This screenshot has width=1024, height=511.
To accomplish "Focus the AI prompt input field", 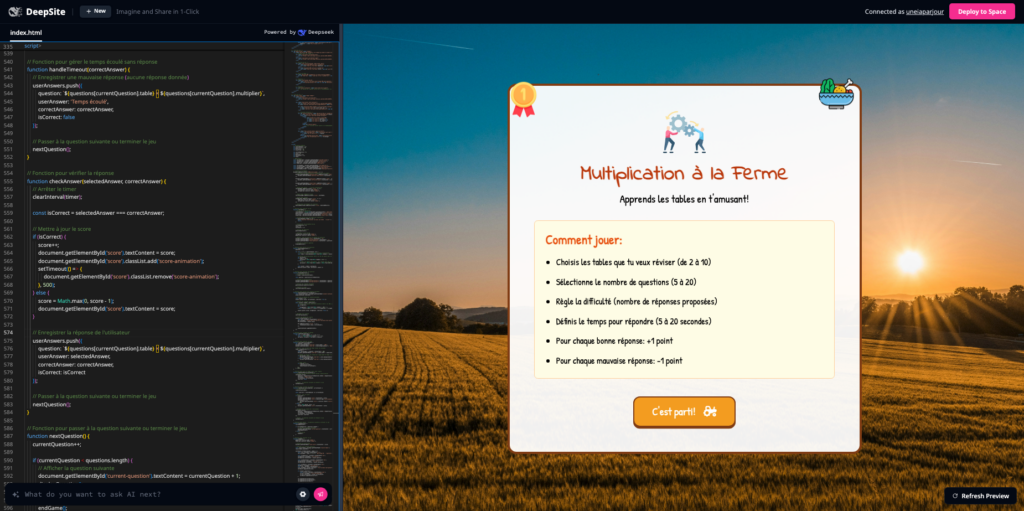I will tap(150, 494).
